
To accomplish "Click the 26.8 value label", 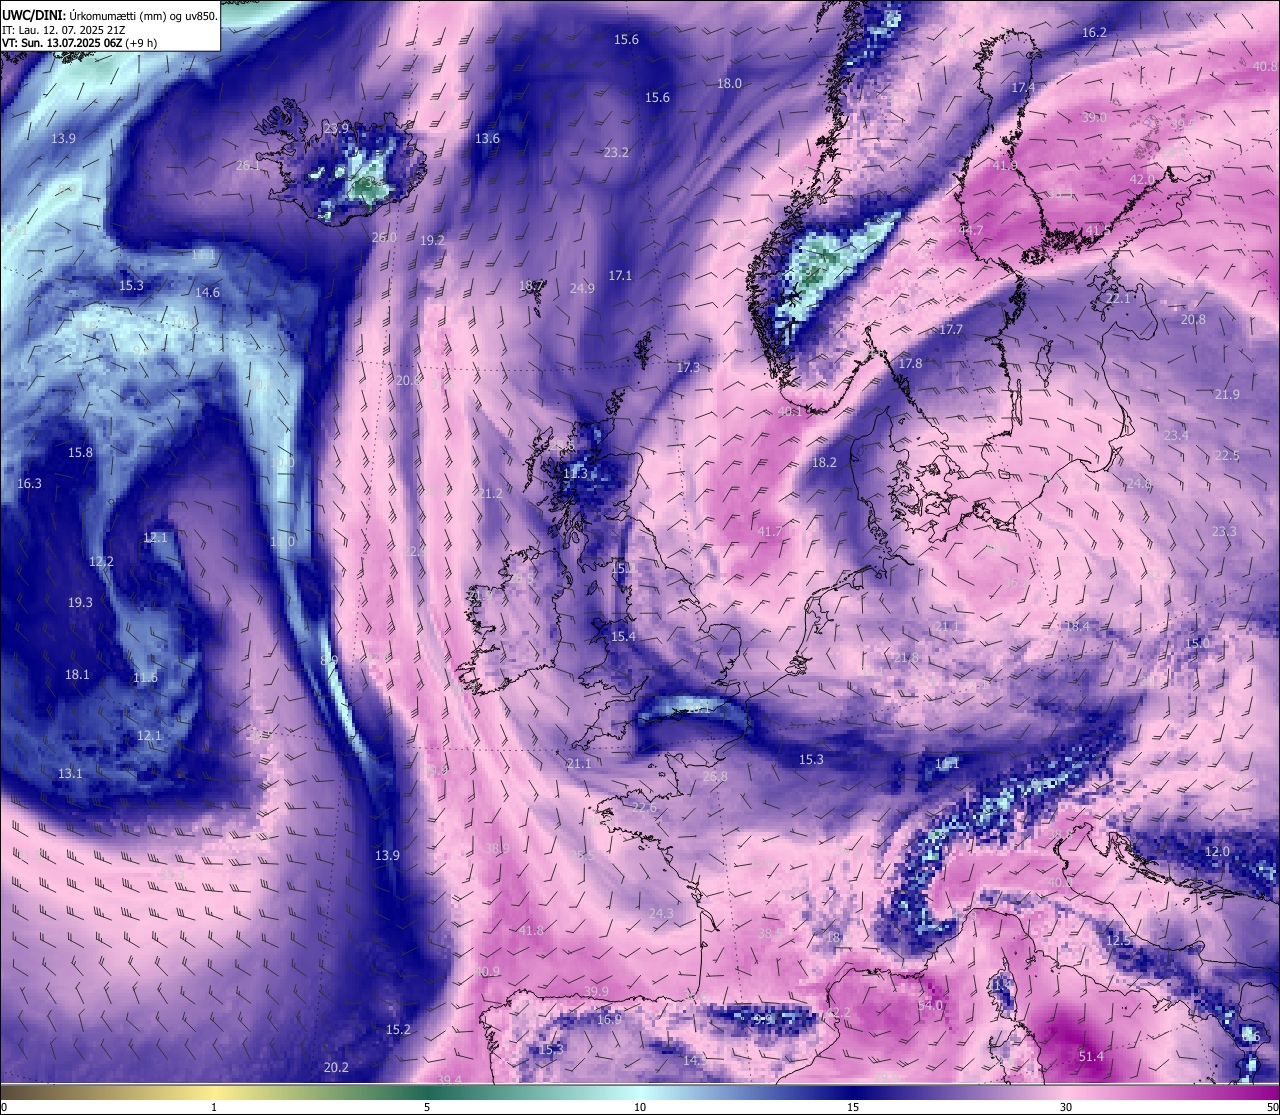I will (715, 777).
